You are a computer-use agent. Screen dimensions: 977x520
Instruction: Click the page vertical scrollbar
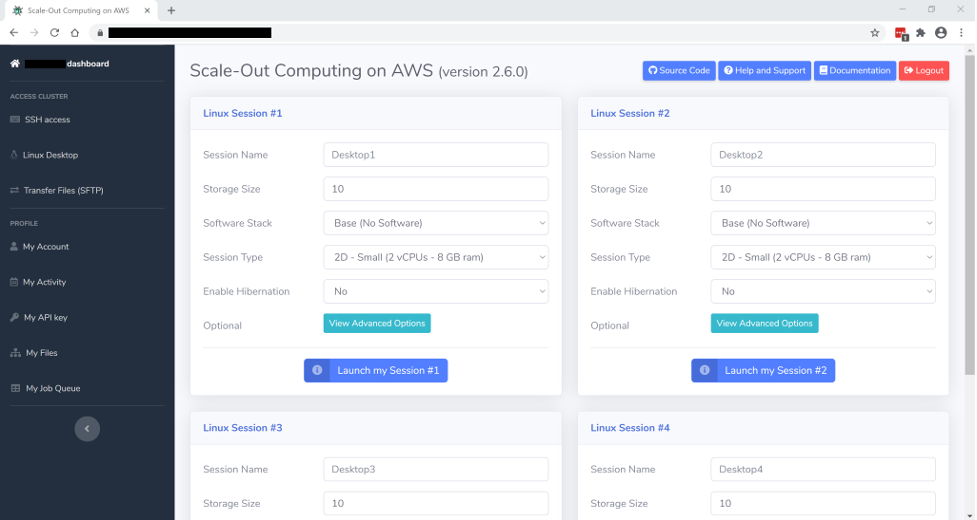point(970,215)
